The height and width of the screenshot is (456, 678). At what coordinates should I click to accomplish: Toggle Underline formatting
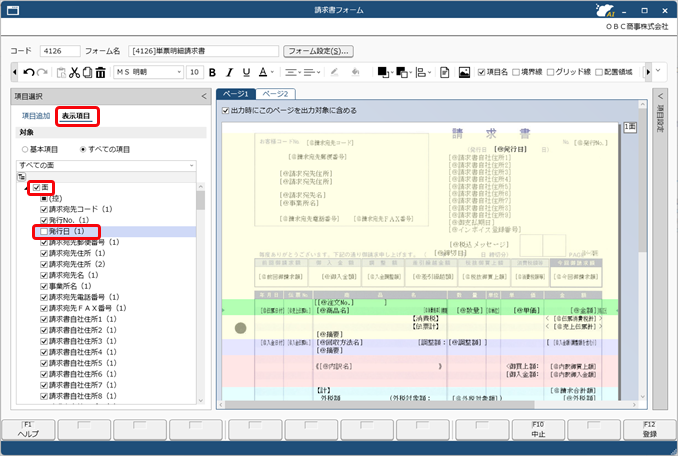point(246,72)
